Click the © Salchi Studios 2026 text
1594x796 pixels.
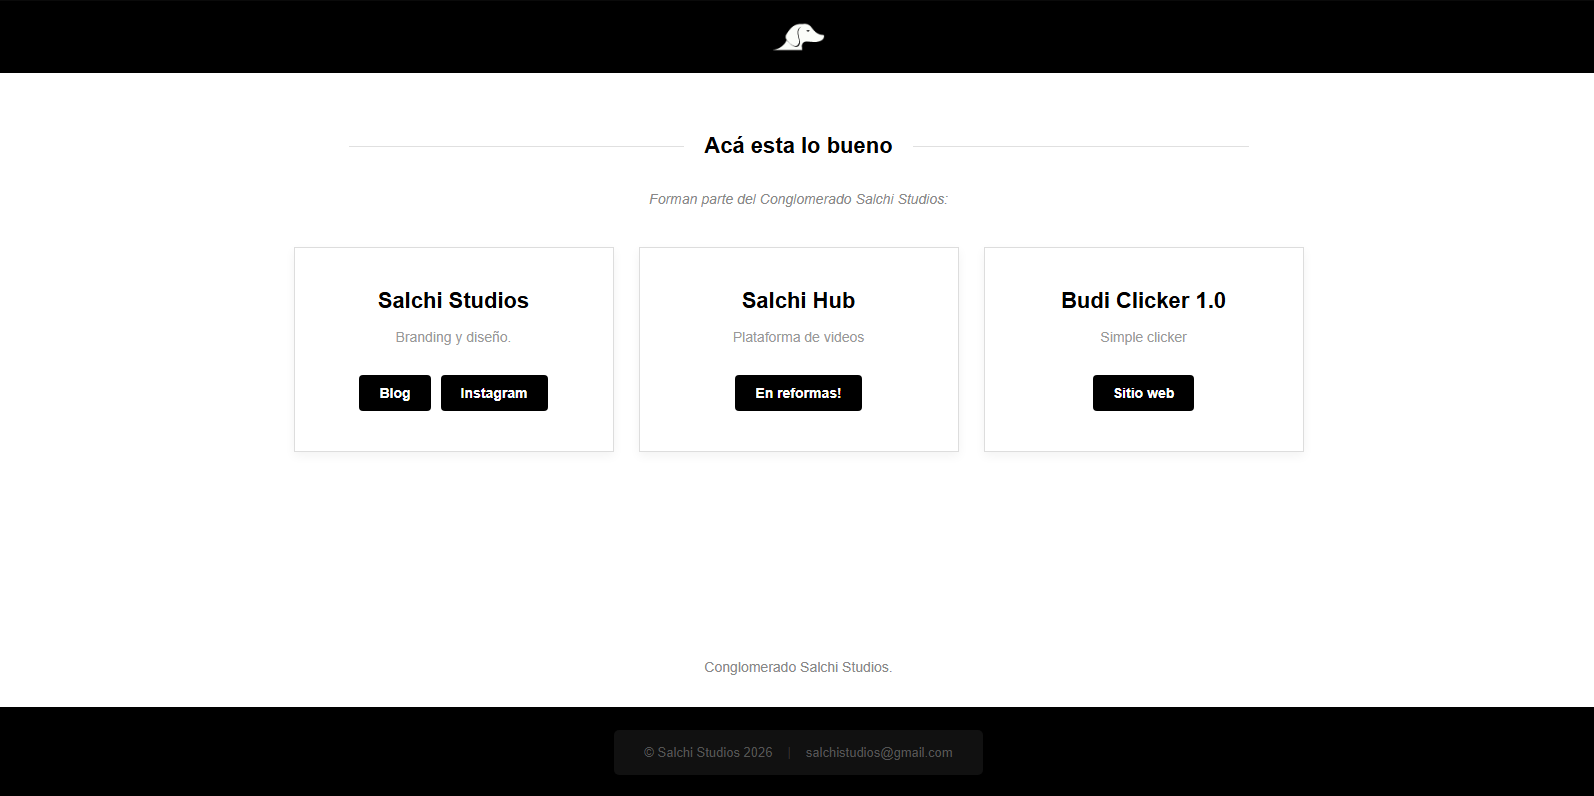[x=708, y=752]
